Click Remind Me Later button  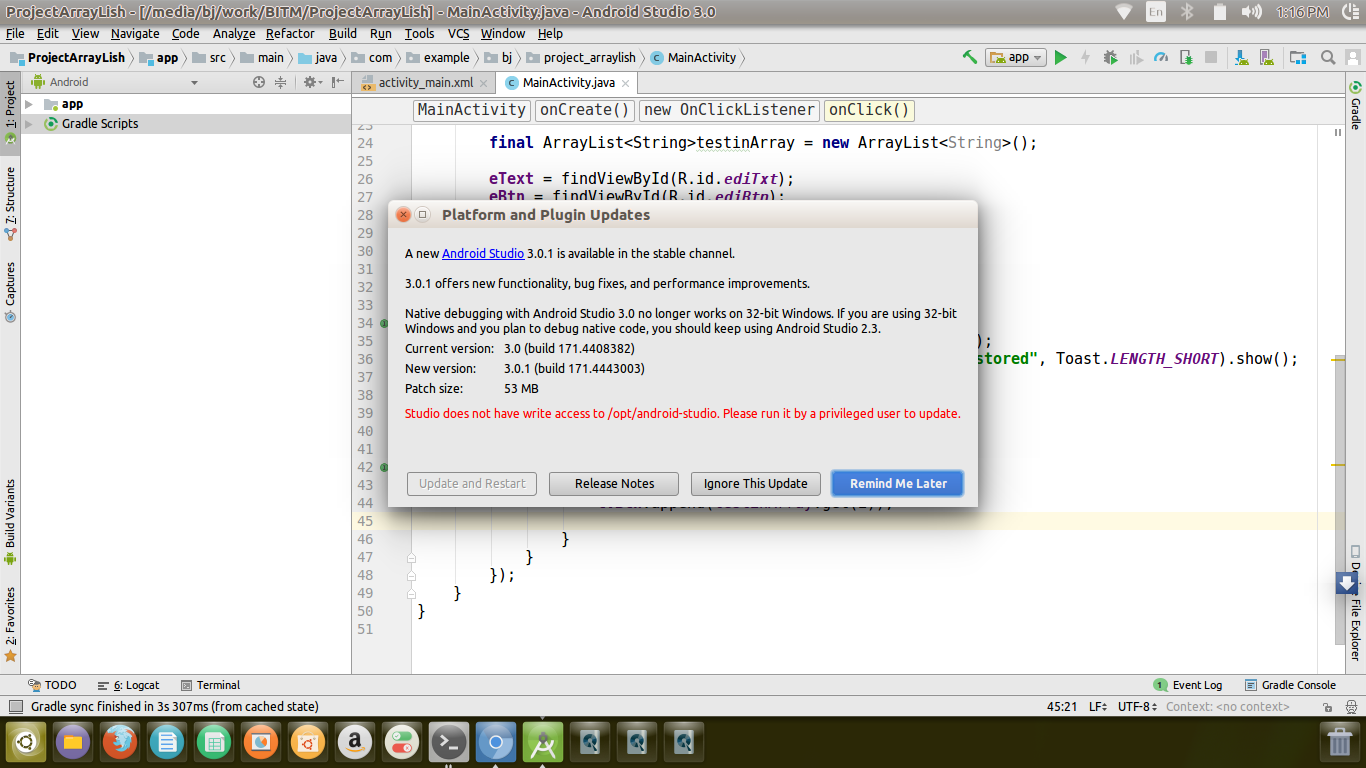click(898, 483)
